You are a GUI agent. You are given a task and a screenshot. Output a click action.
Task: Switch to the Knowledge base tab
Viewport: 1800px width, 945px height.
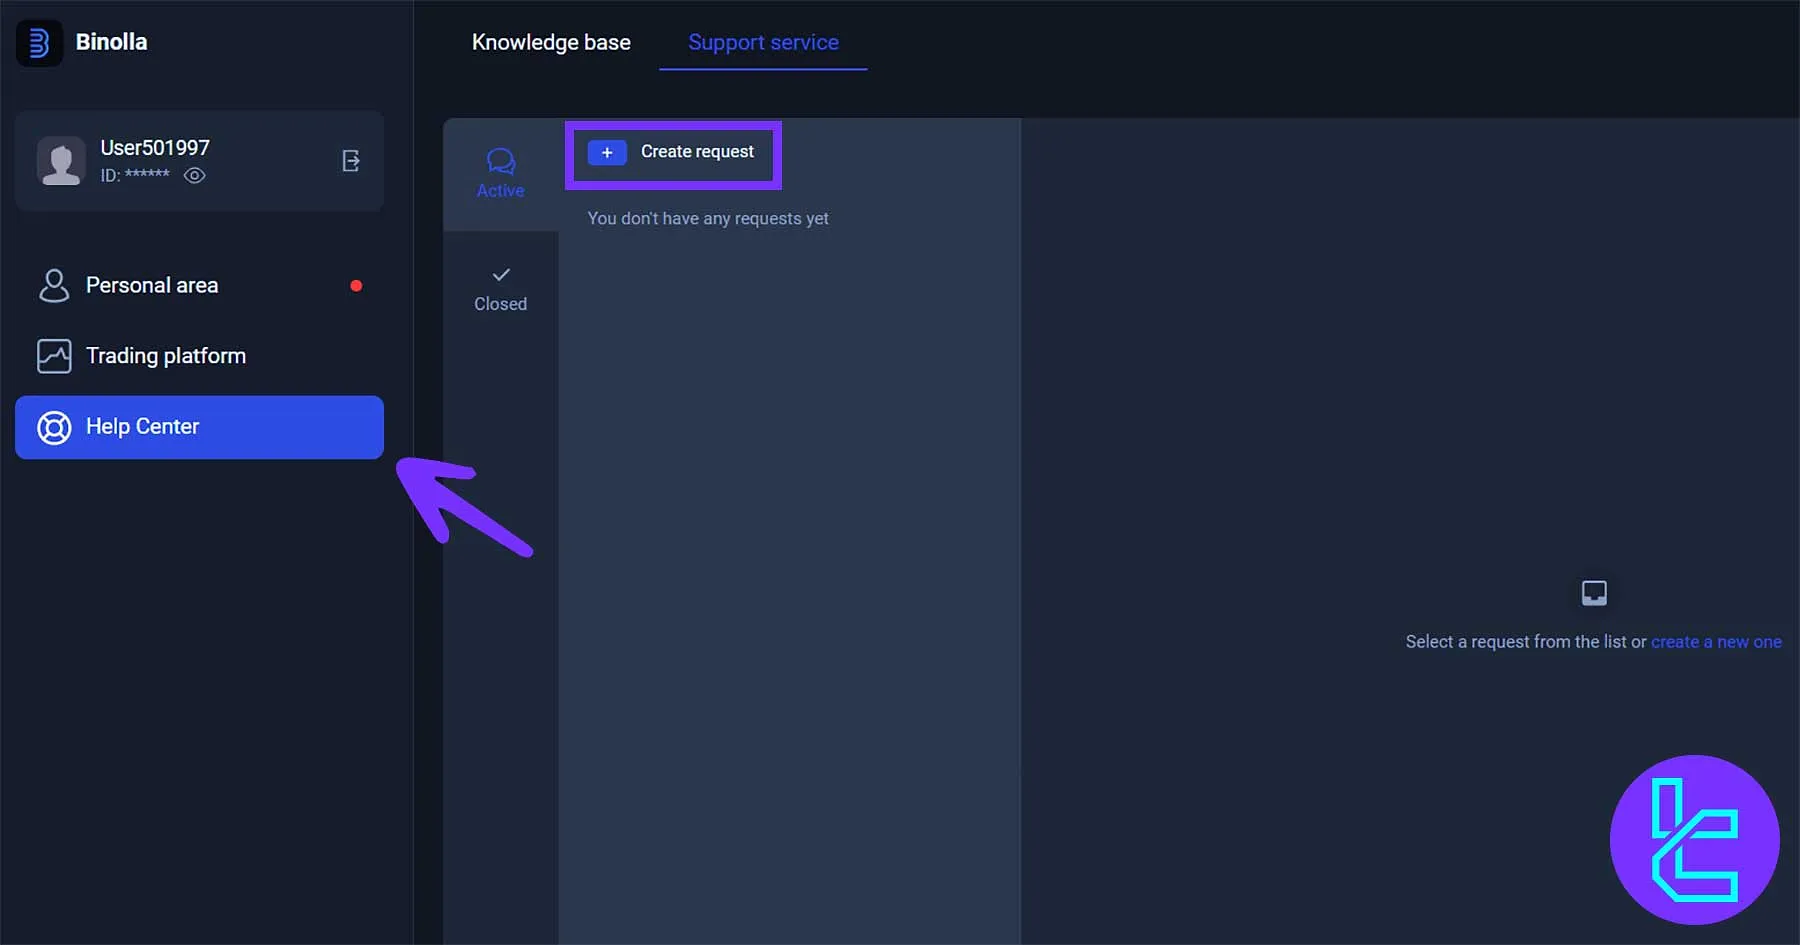[x=551, y=42]
